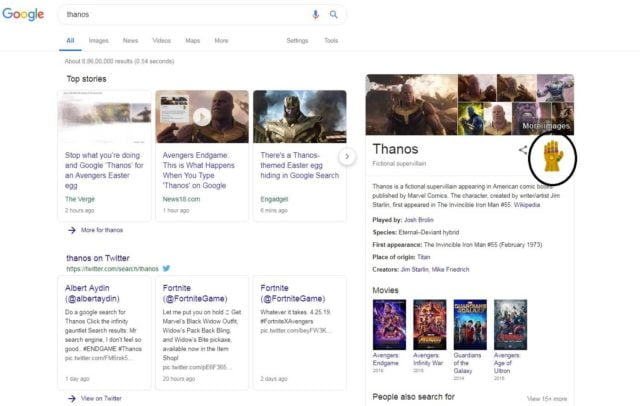Image resolution: width=640 pixels, height=406 pixels.
Task: Click the search box containing thanos
Action: 180,15
